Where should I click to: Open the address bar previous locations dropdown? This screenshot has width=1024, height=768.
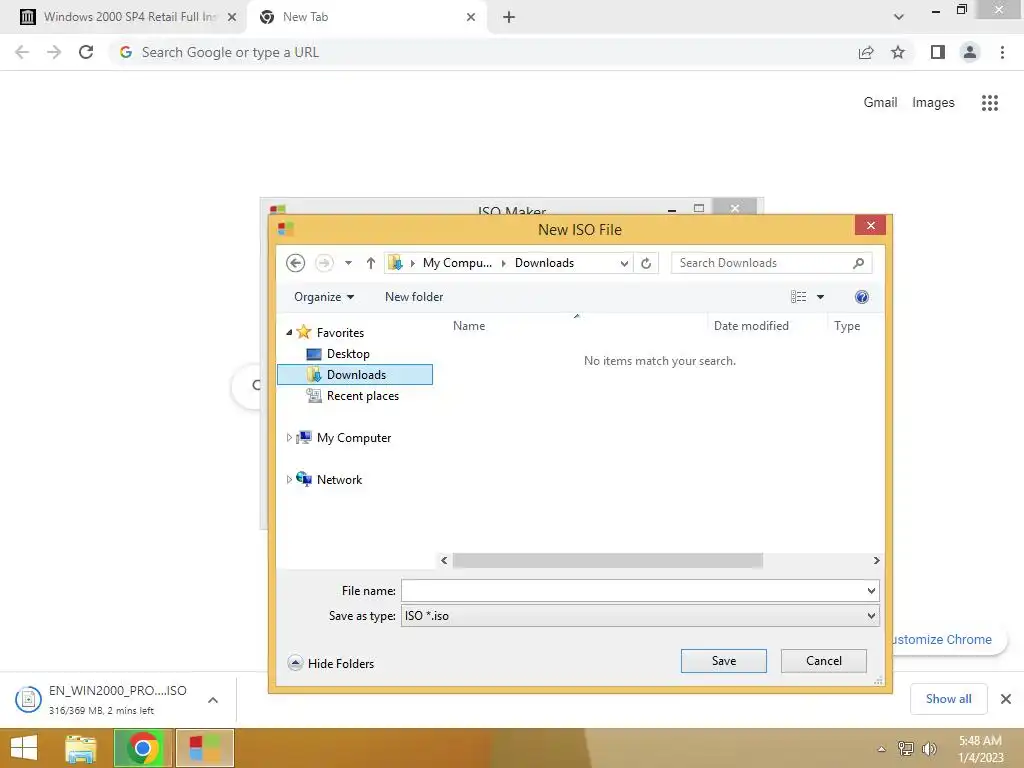click(624, 263)
